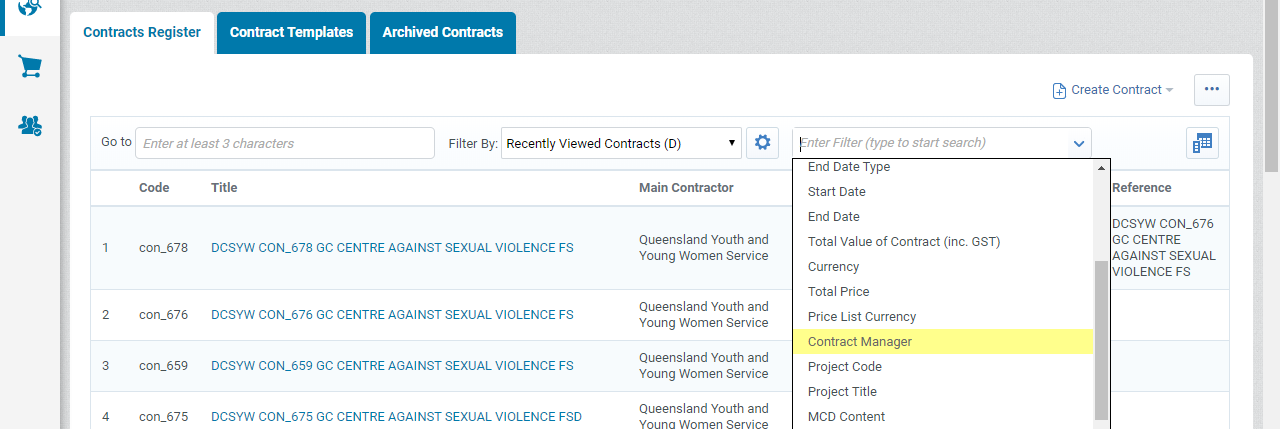
Task: Click the Go to search input field
Action: 285,143
